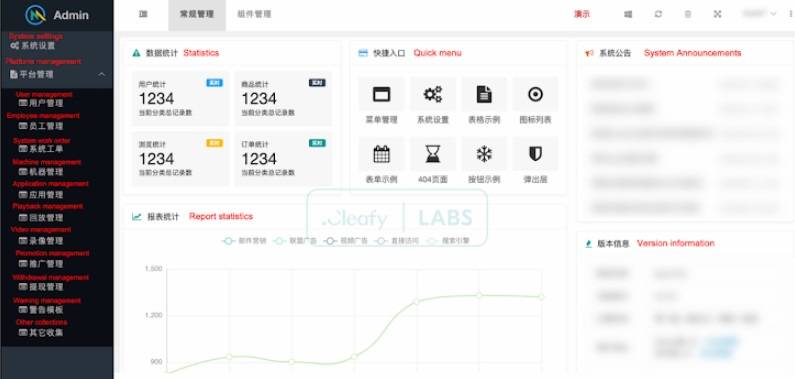Click the 用户统计 card value 1234
This screenshot has height=379, width=795.
(x=156, y=99)
